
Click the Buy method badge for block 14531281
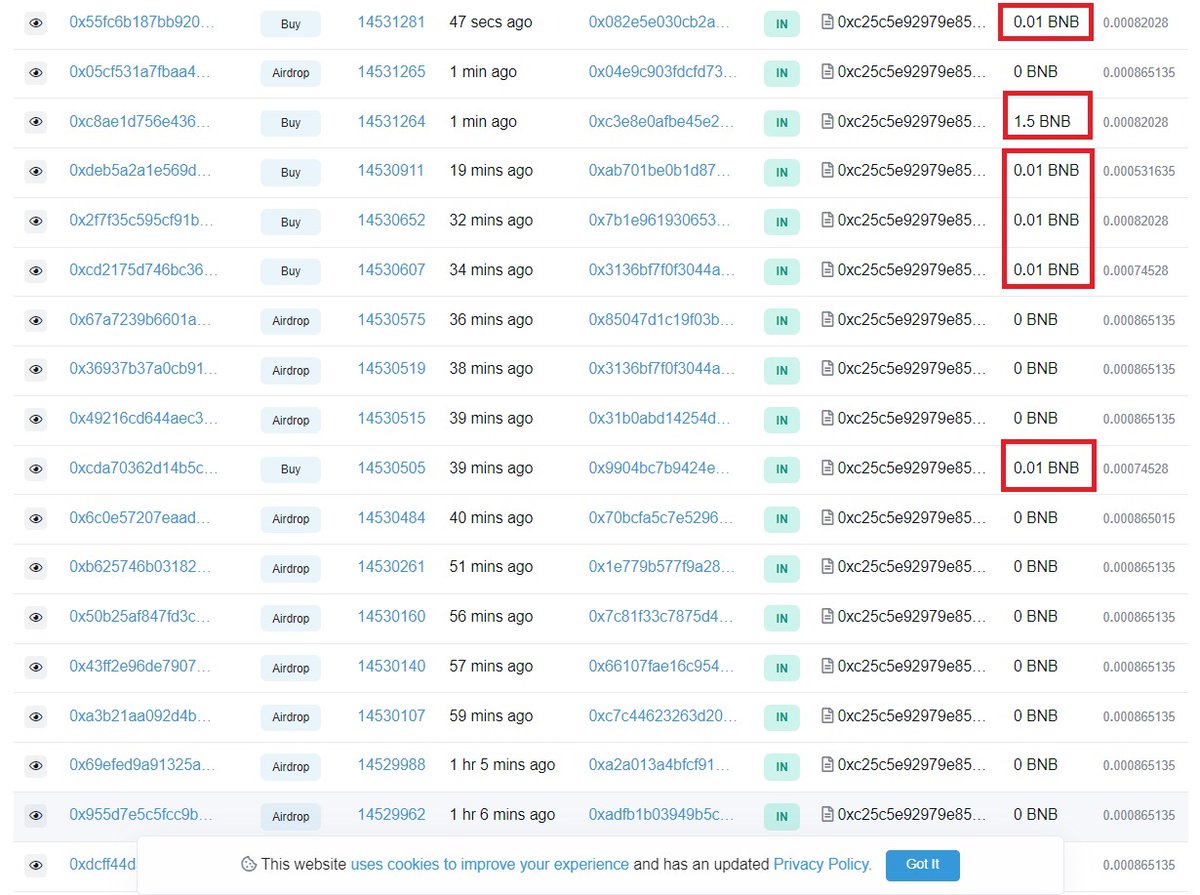click(x=291, y=22)
